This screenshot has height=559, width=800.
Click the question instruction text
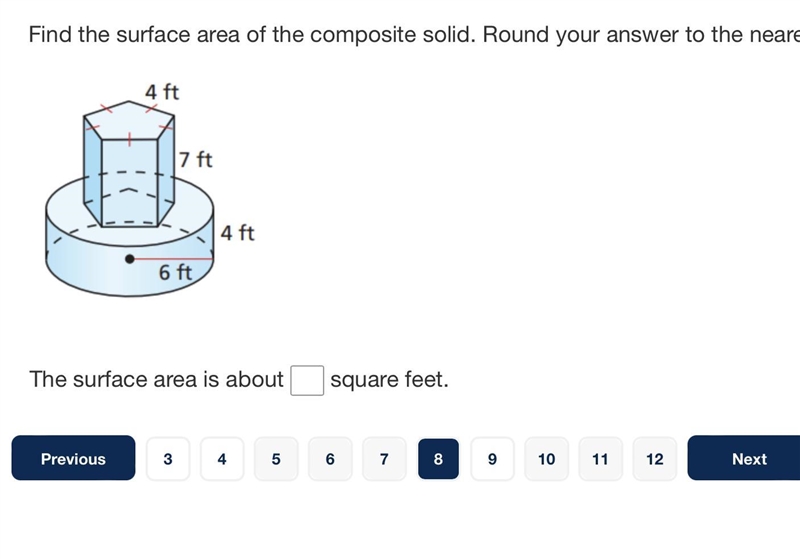coord(414,35)
